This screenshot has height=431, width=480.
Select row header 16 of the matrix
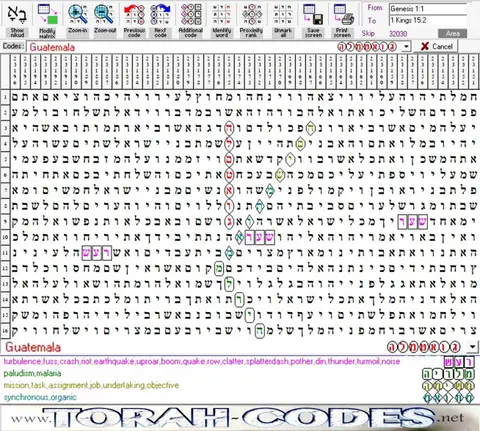(5, 331)
